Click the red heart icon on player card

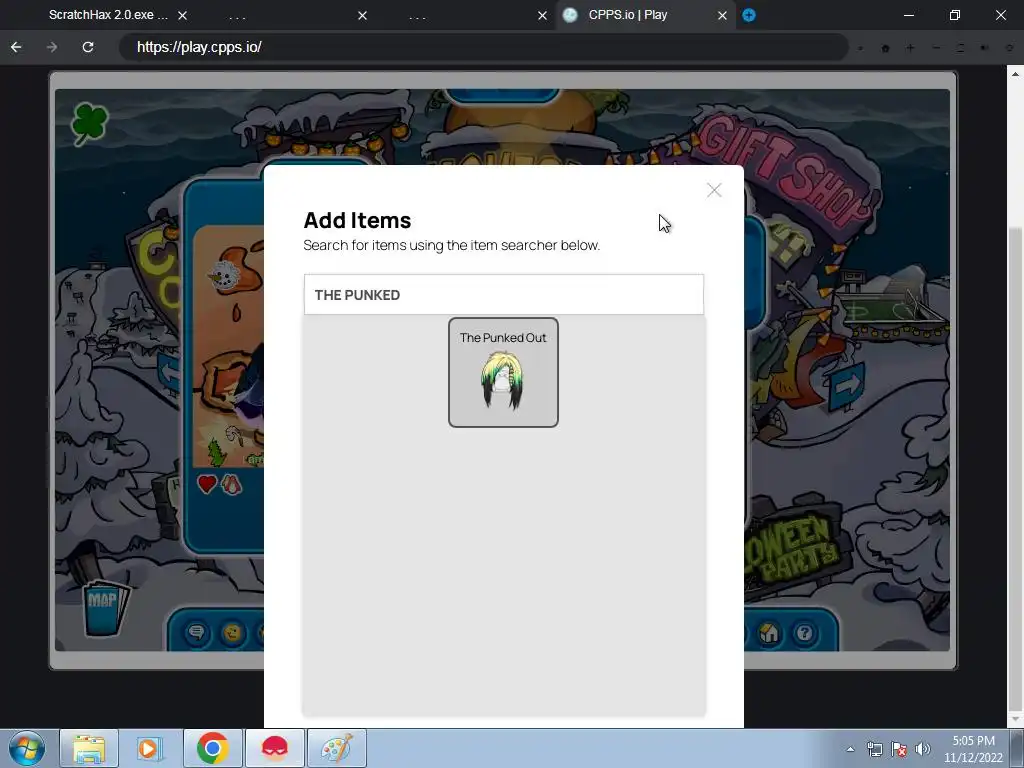207,484
